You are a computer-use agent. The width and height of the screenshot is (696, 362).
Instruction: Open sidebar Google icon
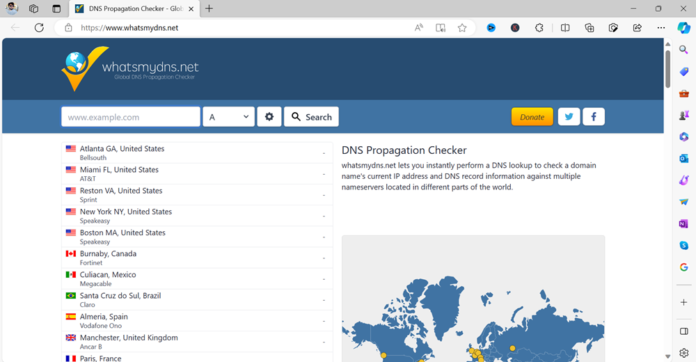(x=684, y=267)
